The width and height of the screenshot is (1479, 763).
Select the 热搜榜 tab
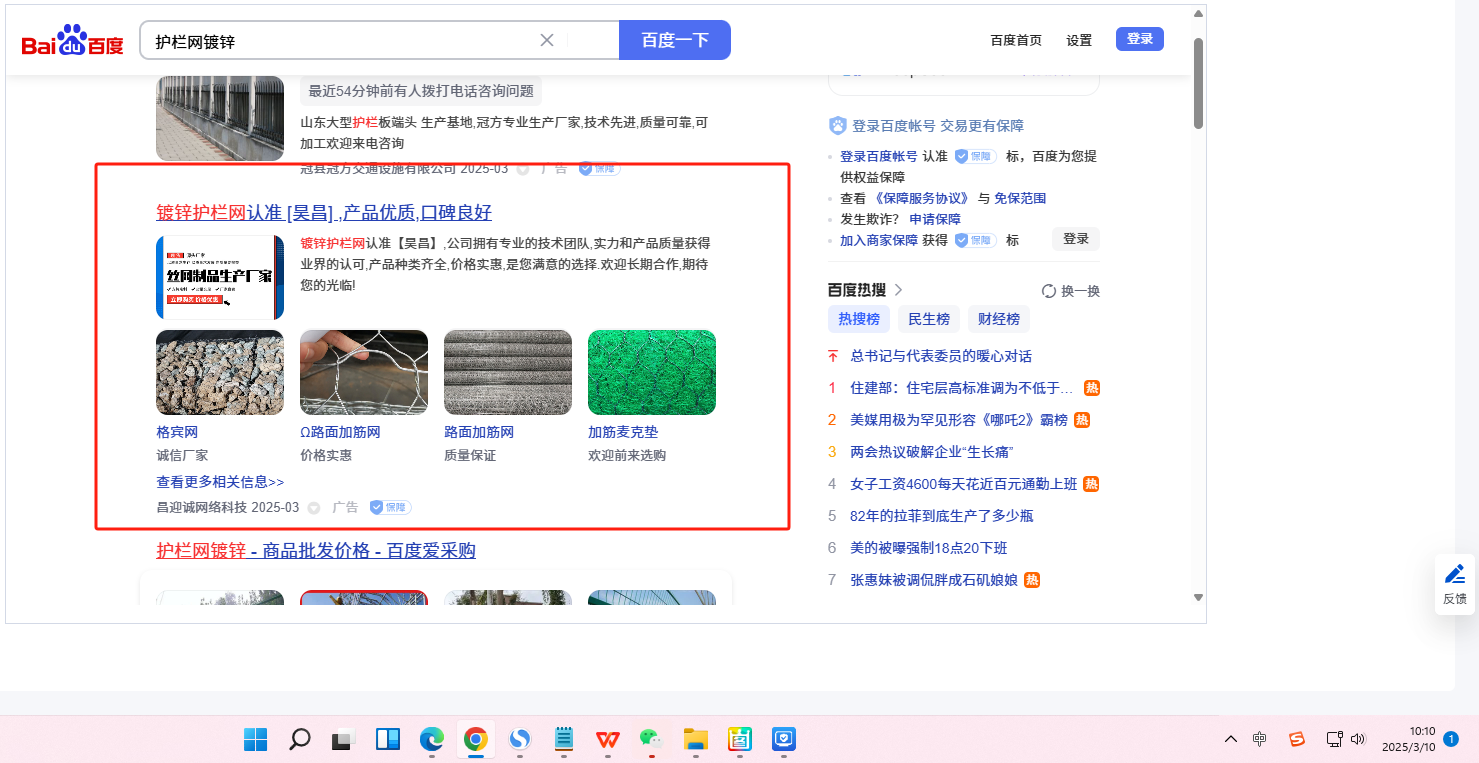[859, 319]
